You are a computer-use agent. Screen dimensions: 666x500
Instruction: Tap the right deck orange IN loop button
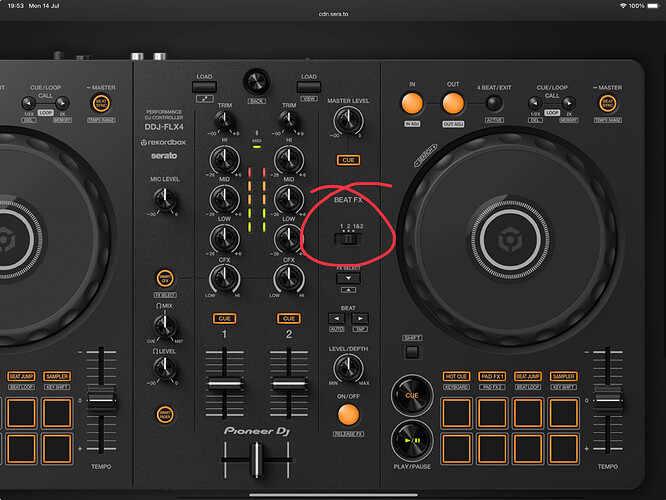pyautogui.click(x=412, y=104)
